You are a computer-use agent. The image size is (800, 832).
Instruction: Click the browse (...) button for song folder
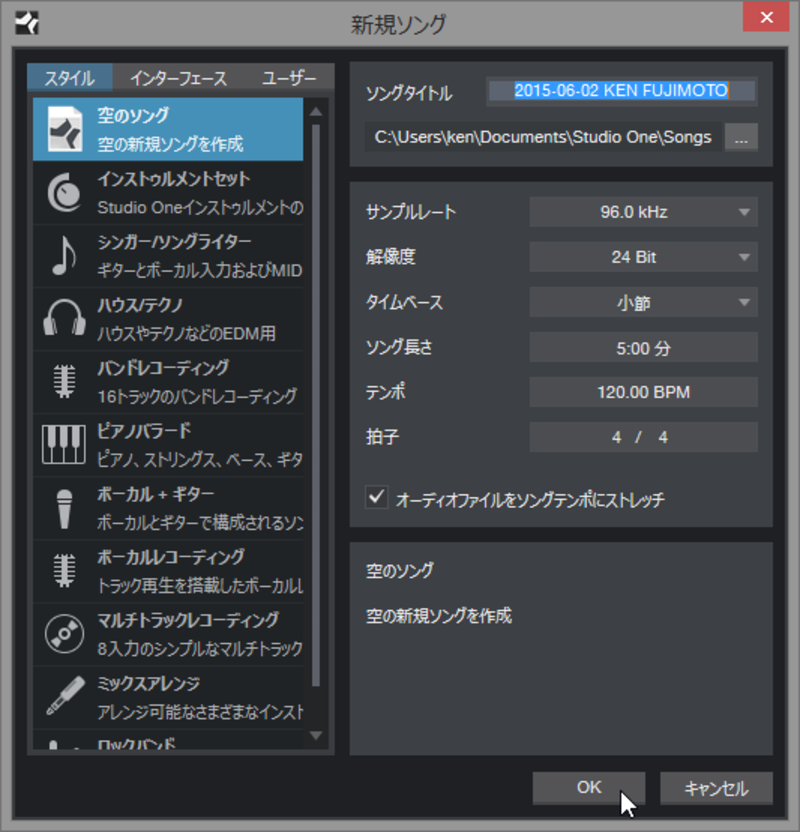741,137
